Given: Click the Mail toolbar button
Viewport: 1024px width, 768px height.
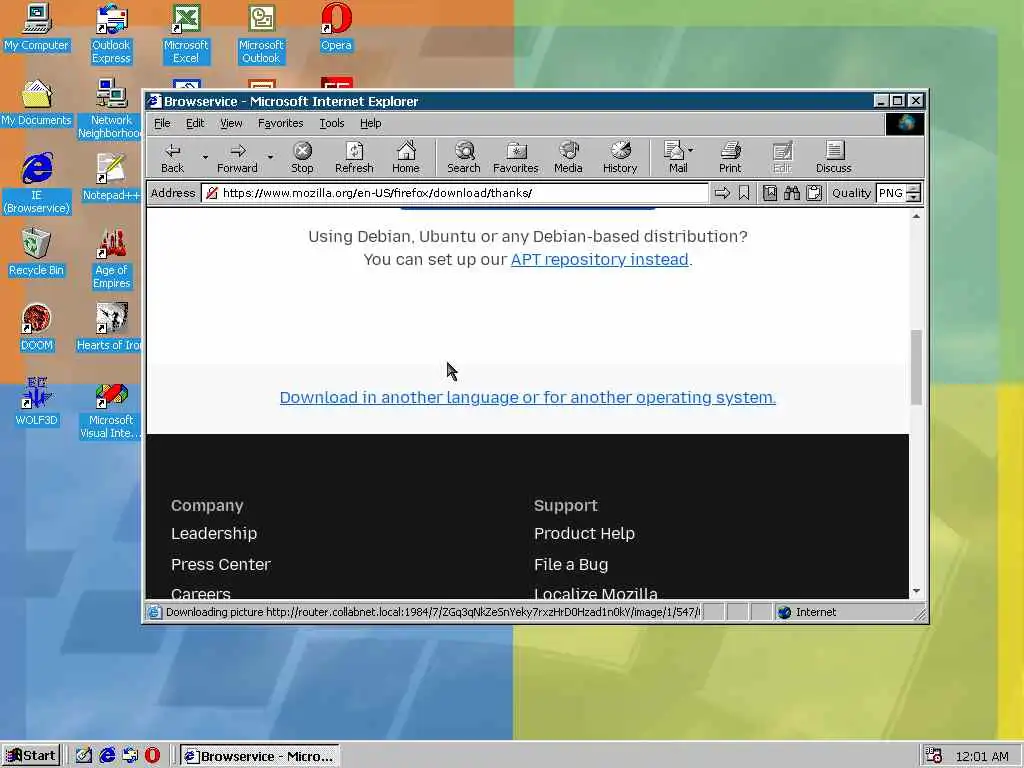Looking at the screenshot, I should (x=675, y=157).
